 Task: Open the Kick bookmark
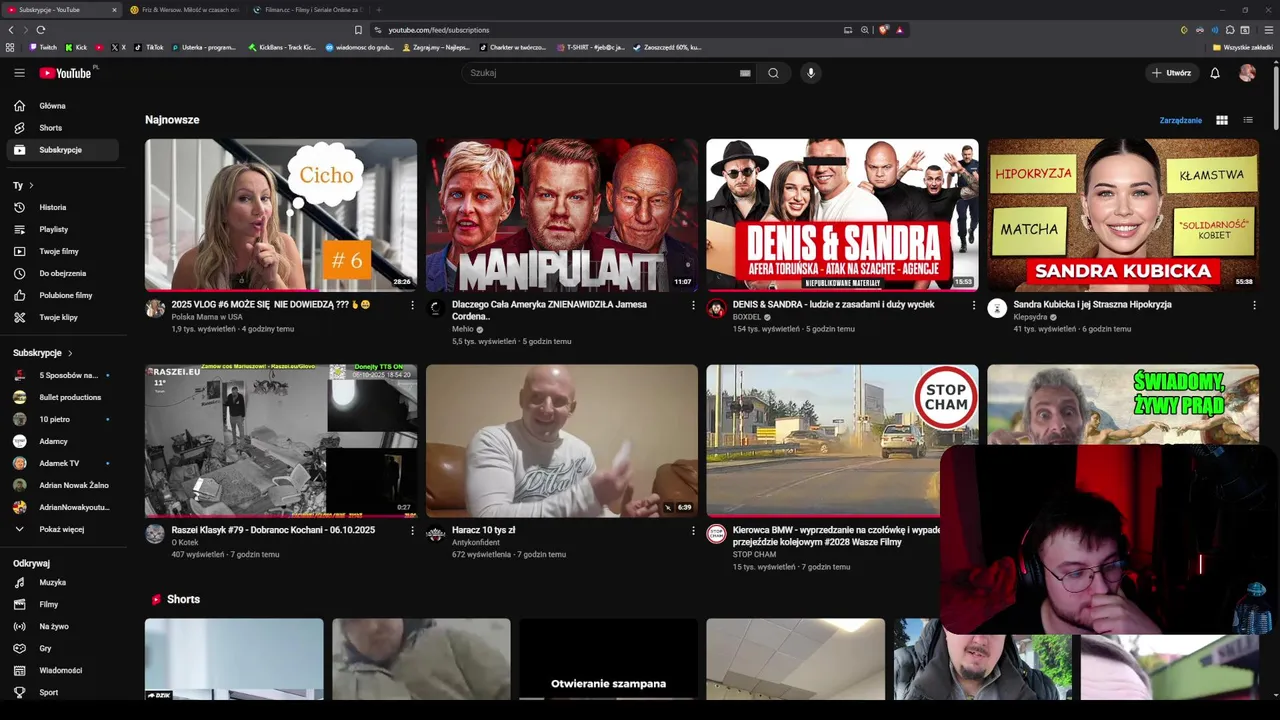pos(77,47)
